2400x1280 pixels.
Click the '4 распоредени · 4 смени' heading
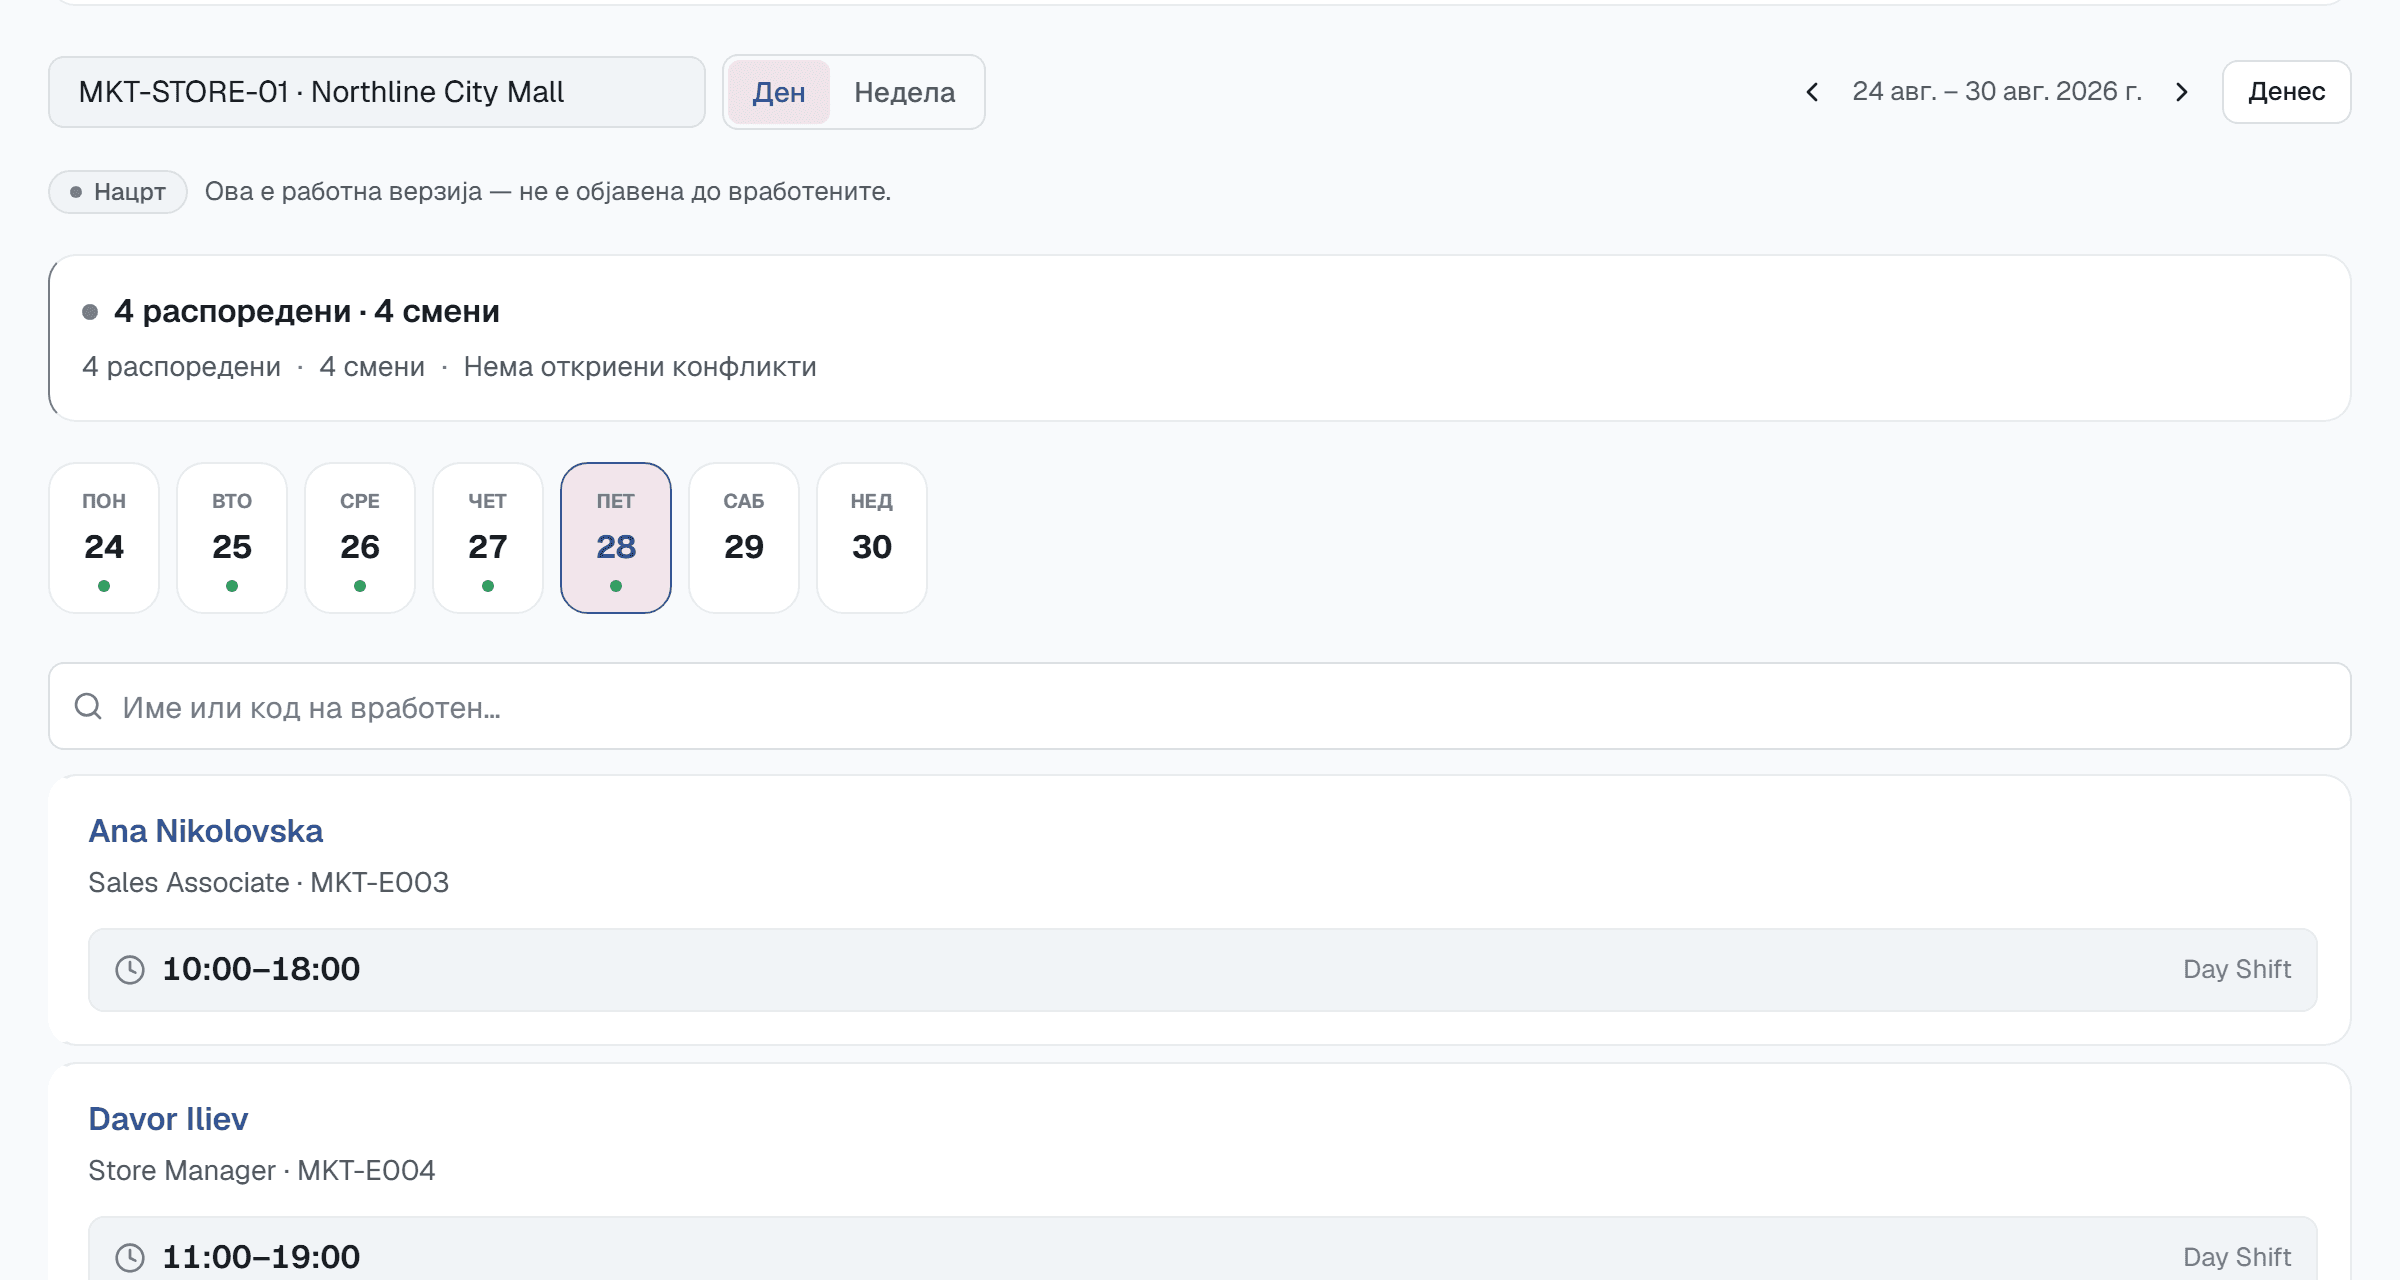pyautogui.click(x=307, y=311)
